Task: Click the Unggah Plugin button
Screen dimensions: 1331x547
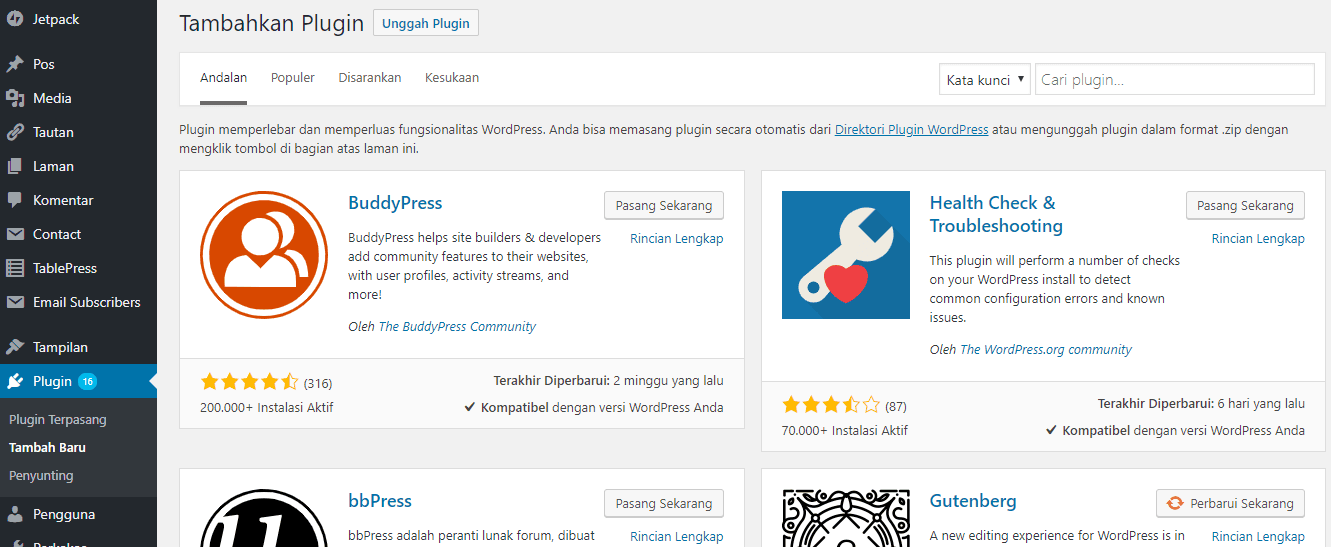Action: click(x=426, y=24)
